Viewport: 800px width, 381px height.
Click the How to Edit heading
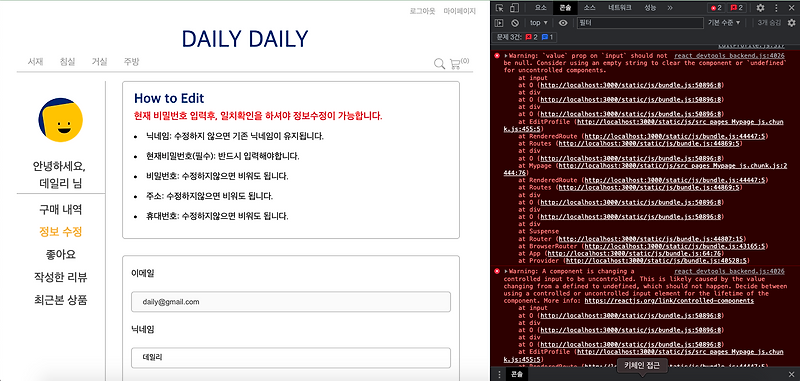[169, 98]
